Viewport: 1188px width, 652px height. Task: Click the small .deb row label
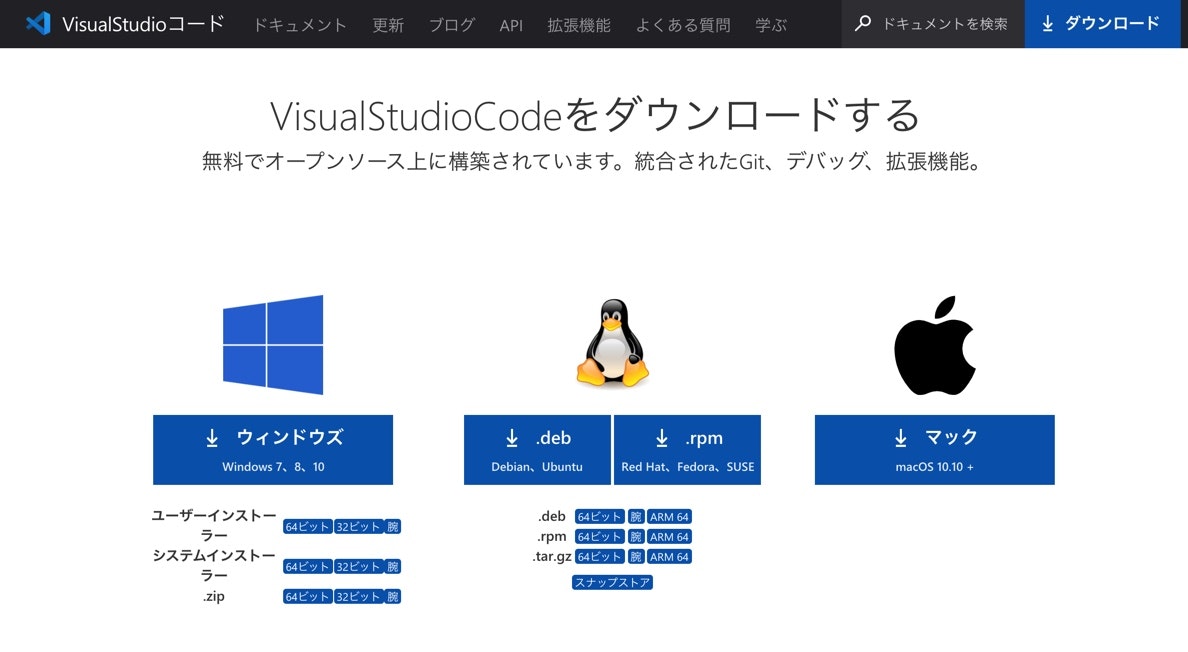tap(552, 516)
